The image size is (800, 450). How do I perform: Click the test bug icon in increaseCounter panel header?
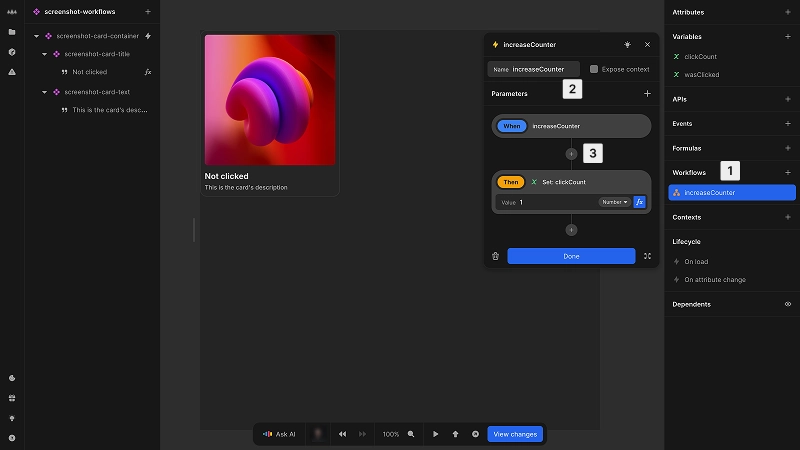(627, 44)
